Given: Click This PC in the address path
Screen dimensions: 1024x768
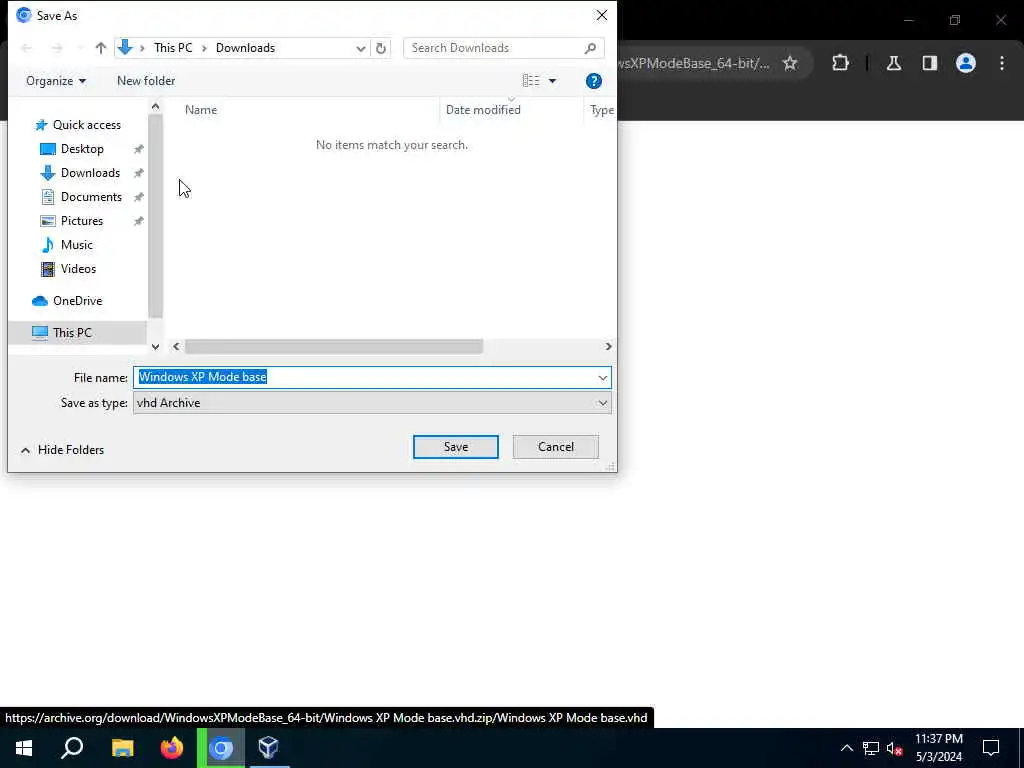Looking at the screenshot, I should (173, 48).
